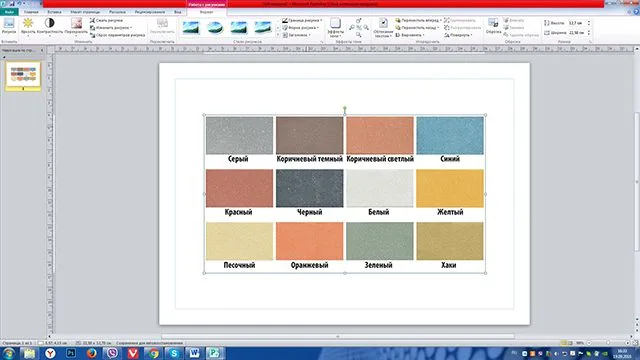Image resolution: width=640 pixels, height=360 pixels.
Task: Open the Caption (Заголовок) dropdown
Action: click(x=296, y=35)
